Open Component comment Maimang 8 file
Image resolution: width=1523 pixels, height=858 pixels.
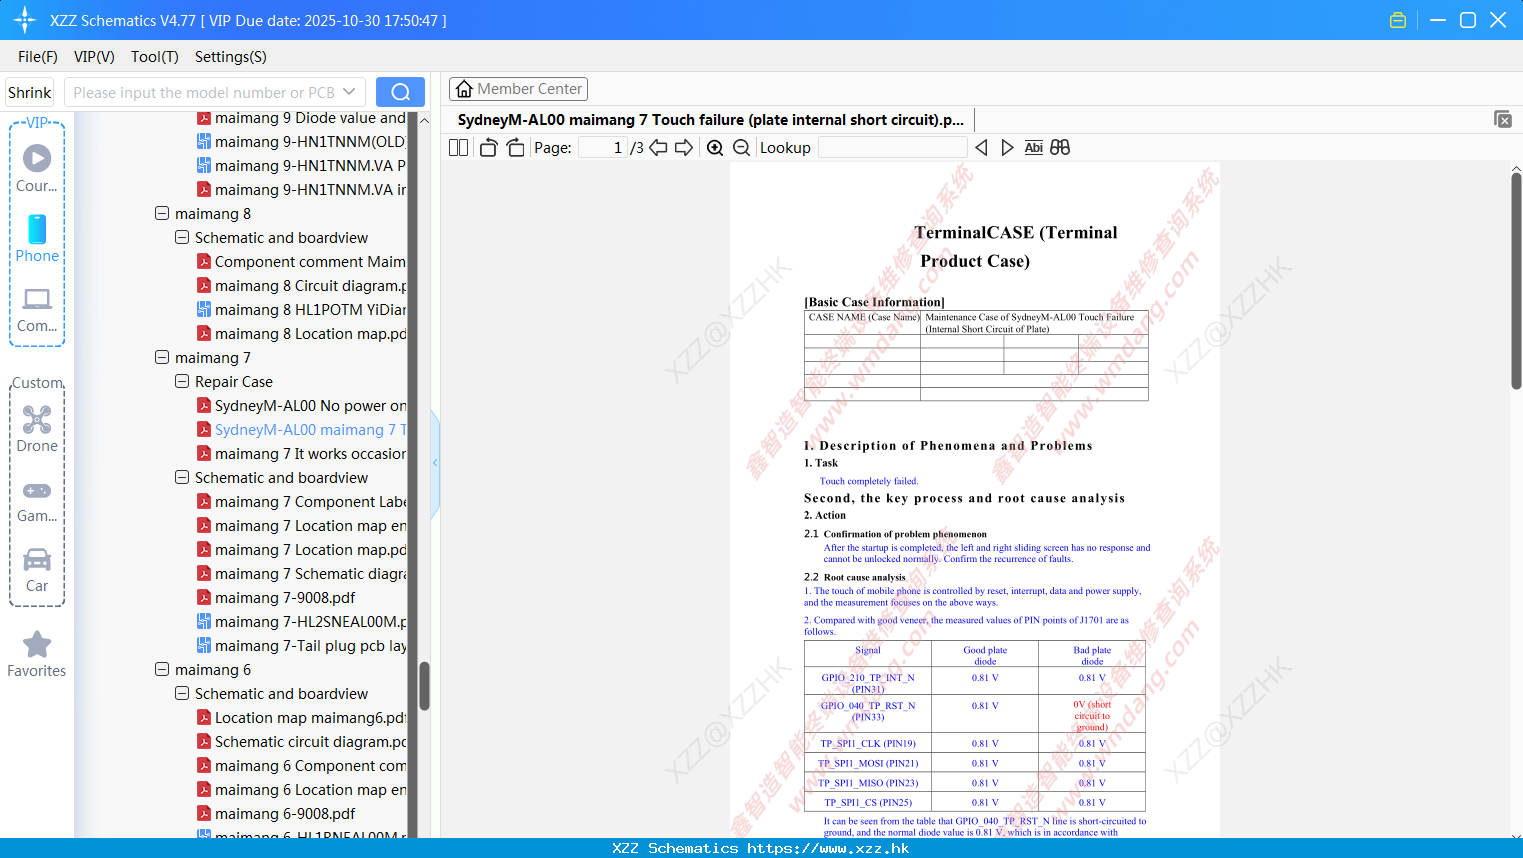coord(302,262)
